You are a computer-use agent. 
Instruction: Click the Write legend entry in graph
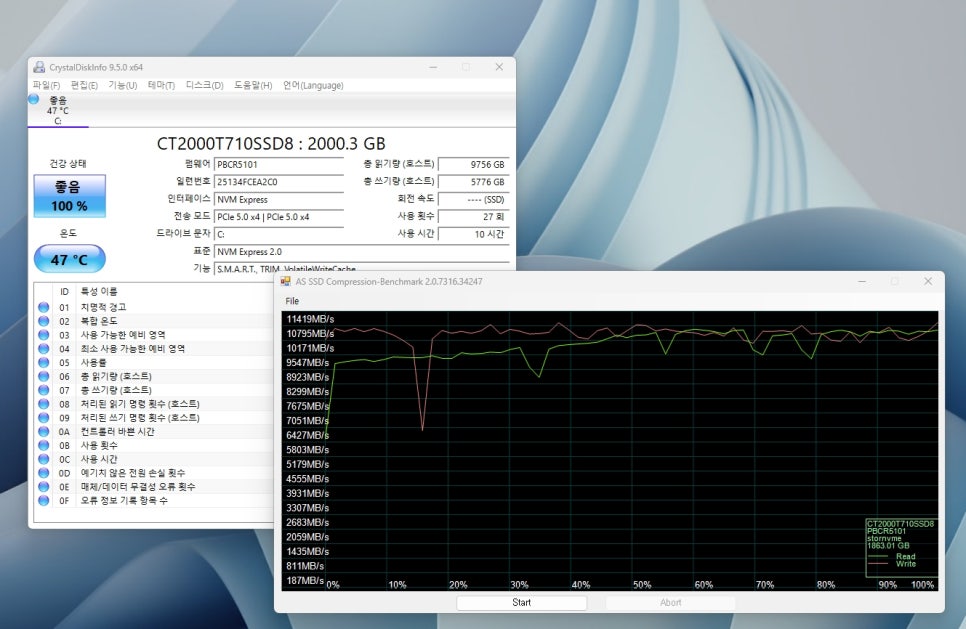click(x=892, y=564)
